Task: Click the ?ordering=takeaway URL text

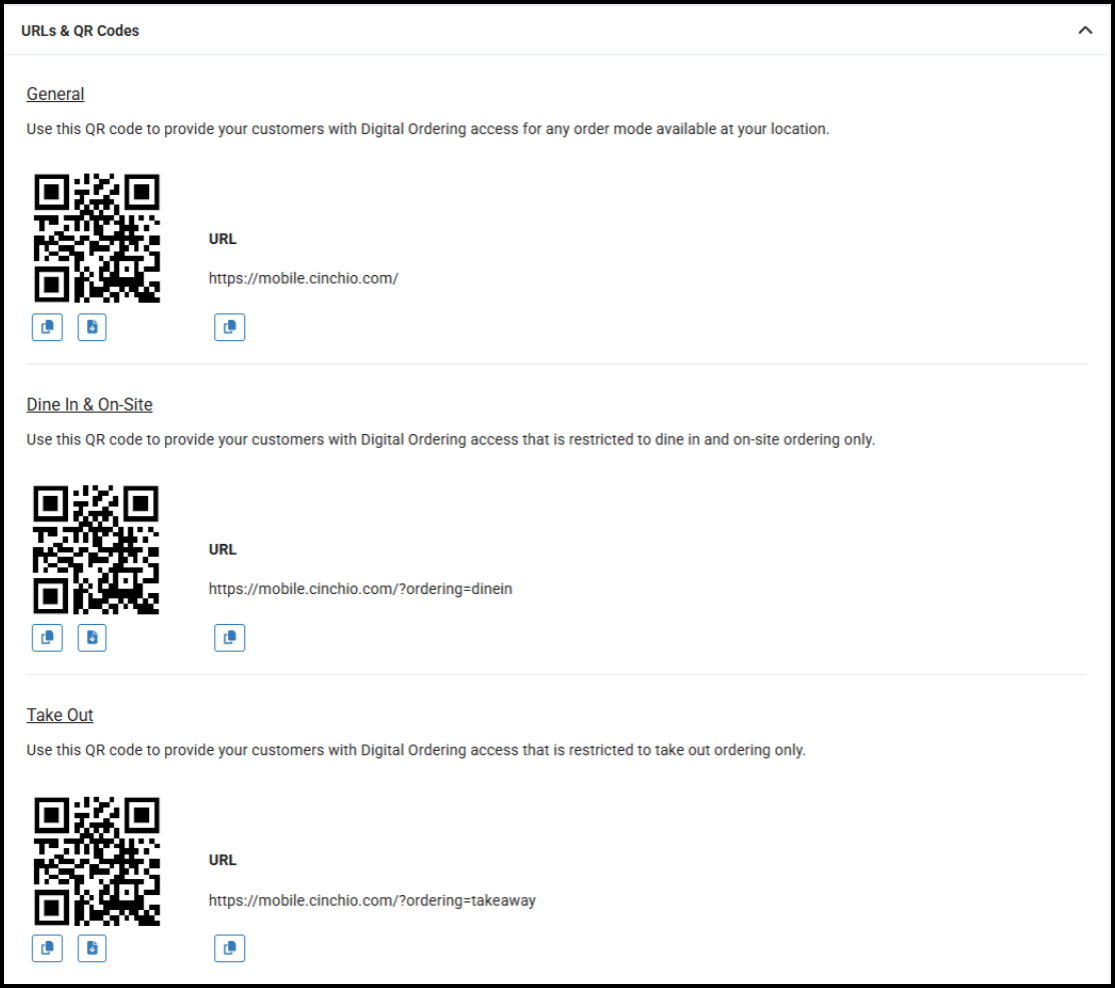Action: [372, 900]
